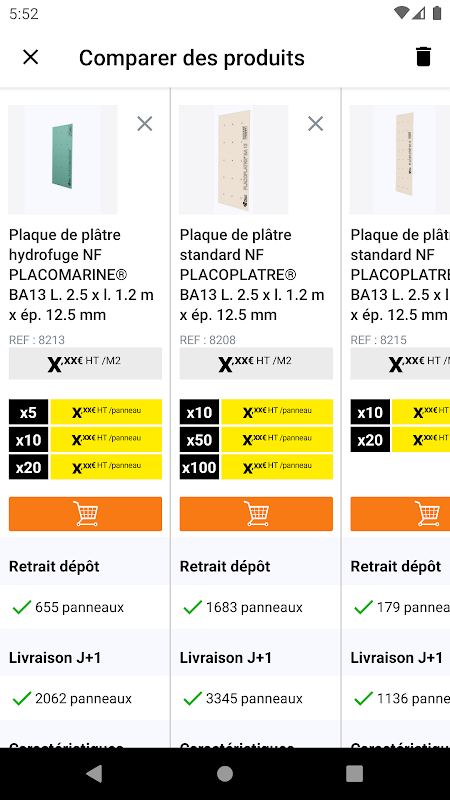Open PLACOMARINE hydrofuge product title

81,275
